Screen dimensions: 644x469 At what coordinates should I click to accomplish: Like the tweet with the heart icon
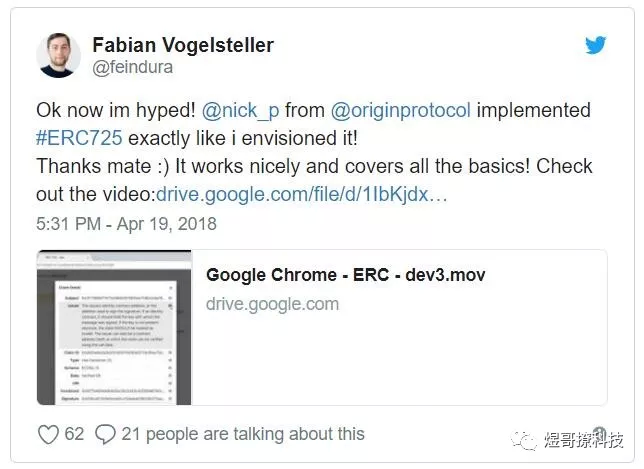point(48,434)
